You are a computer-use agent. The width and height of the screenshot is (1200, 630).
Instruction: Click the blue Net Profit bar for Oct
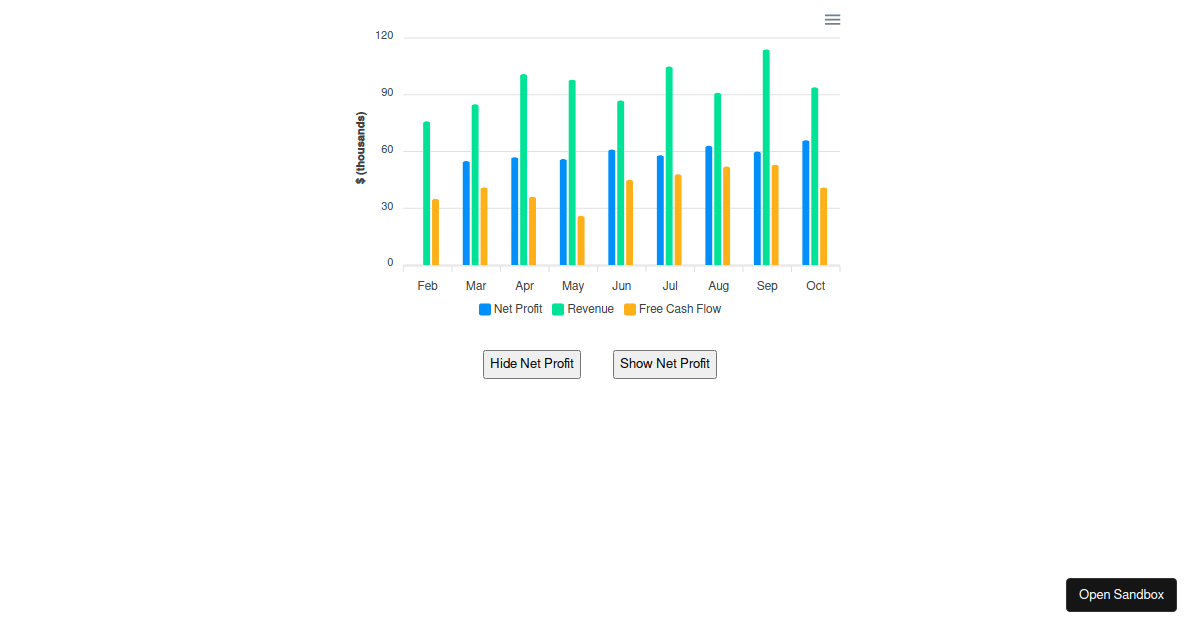[805, 200]
